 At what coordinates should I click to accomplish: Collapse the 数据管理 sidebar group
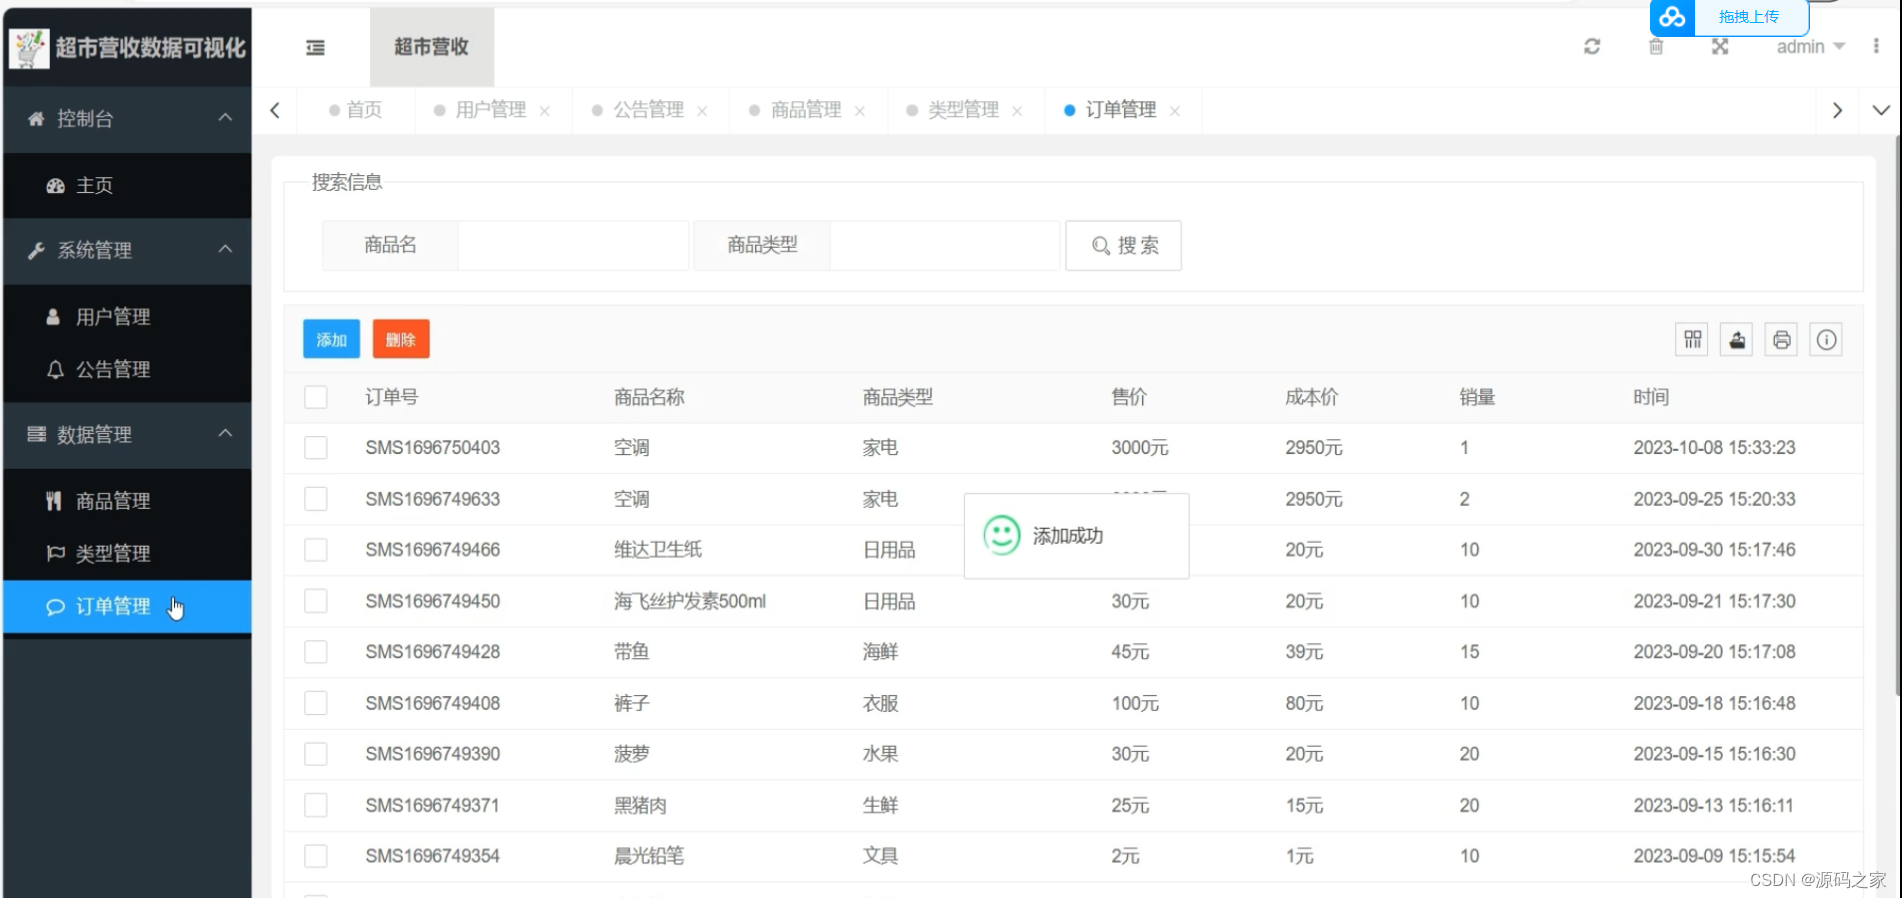coord(127,435)
